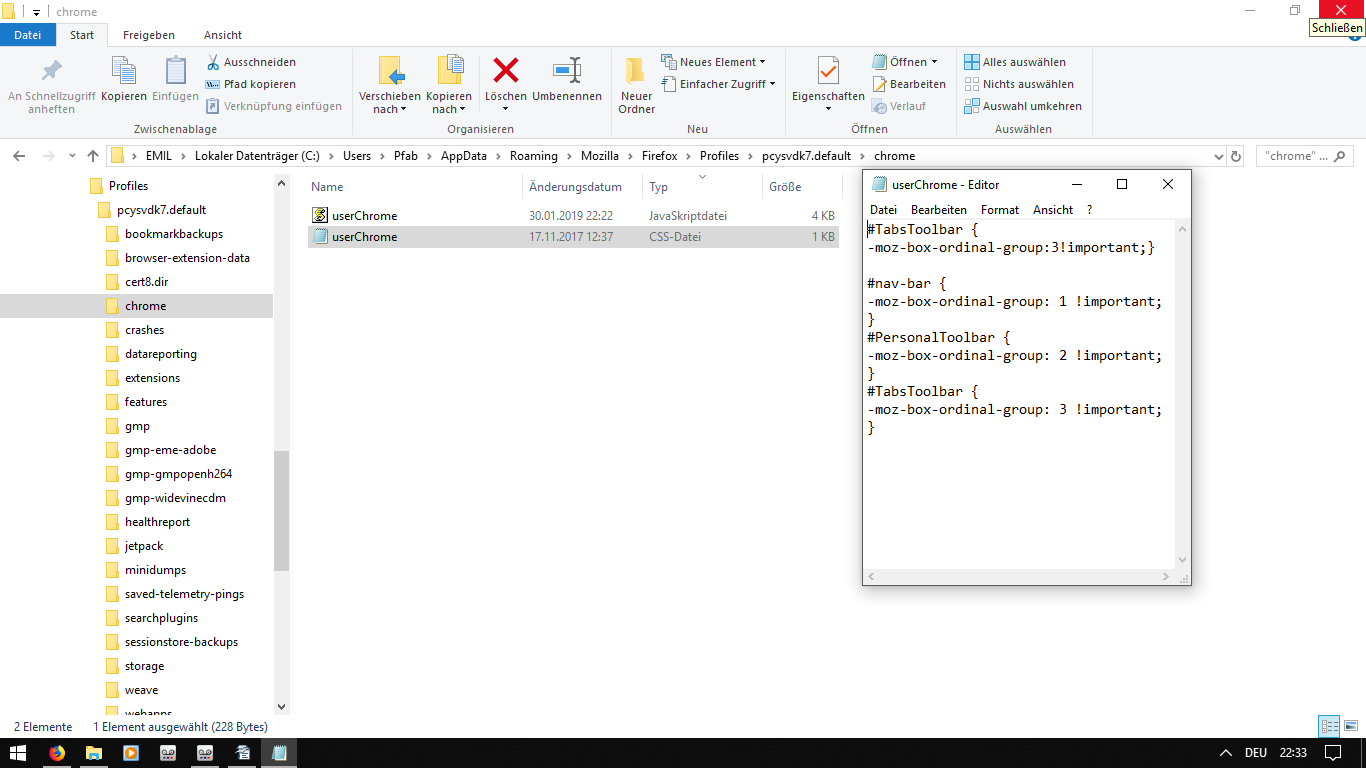Select the userChrome JavaSkriptdatei file
Screen dimensions: 1366x768
click(364, 216)
